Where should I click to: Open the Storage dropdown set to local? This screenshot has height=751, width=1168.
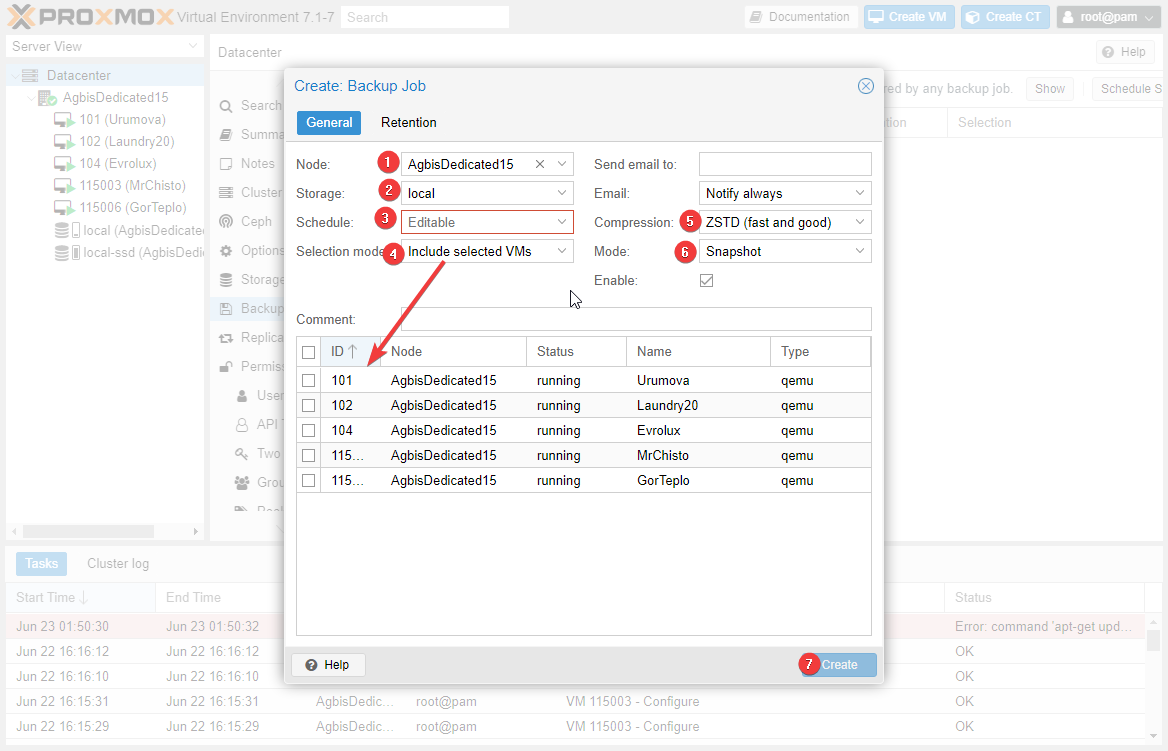pos(562,193)
